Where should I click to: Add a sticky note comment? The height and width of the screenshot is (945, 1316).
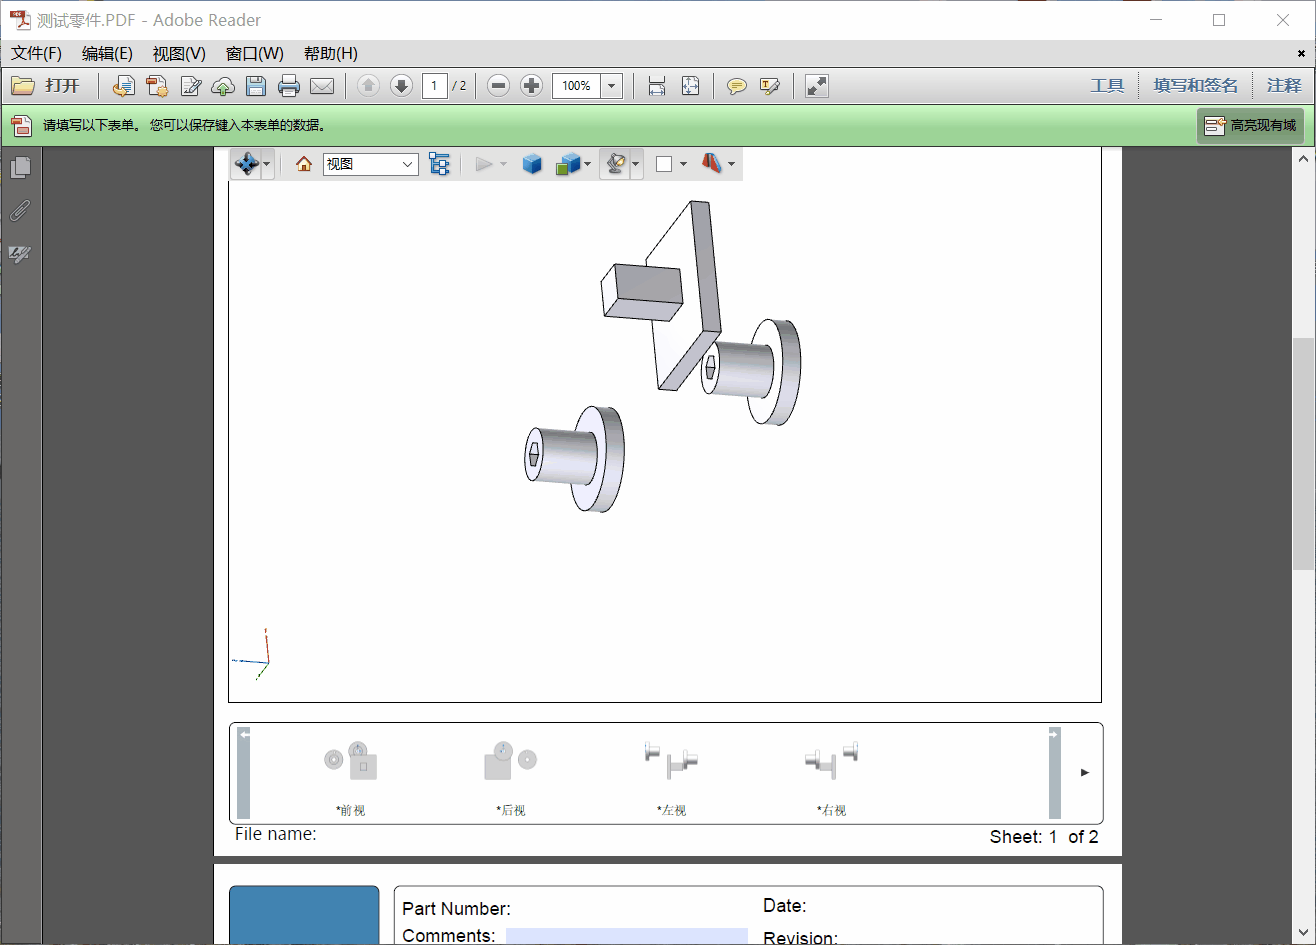click(736, 86)
